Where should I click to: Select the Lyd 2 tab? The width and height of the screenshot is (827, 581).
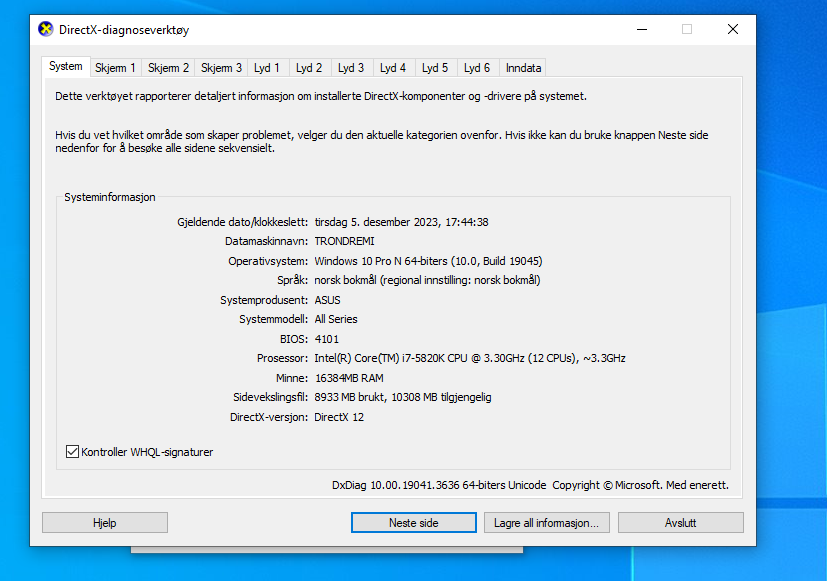pyautogui.click(x=309, y=68)
